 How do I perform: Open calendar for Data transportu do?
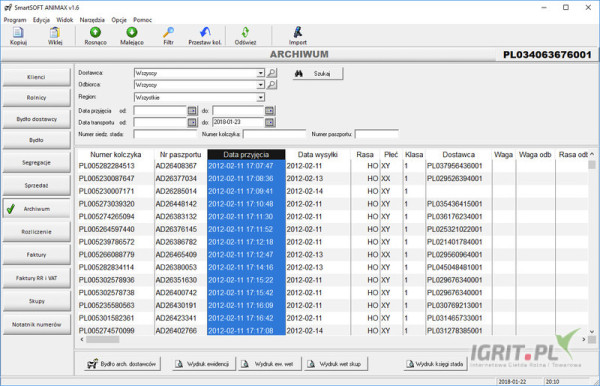coord(270,122)
